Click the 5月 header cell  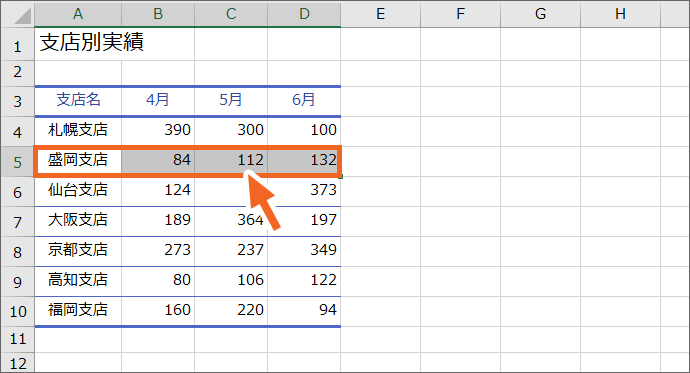point(231,102)
